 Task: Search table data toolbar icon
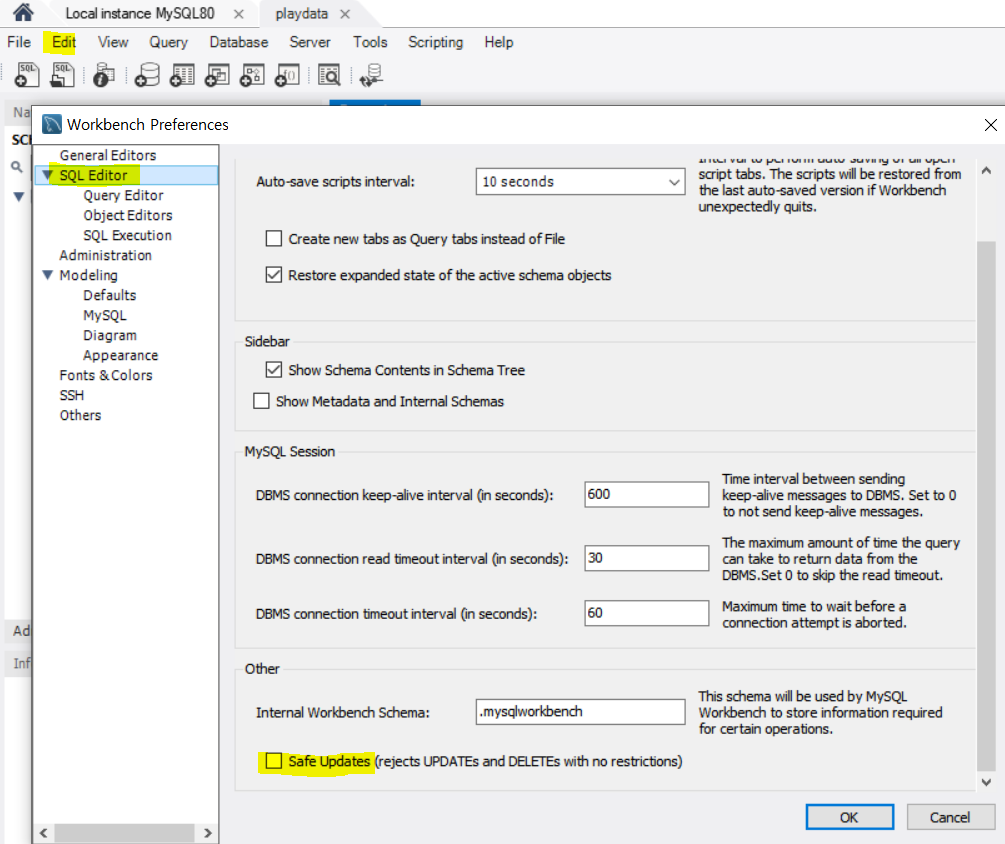coord(329,75)
